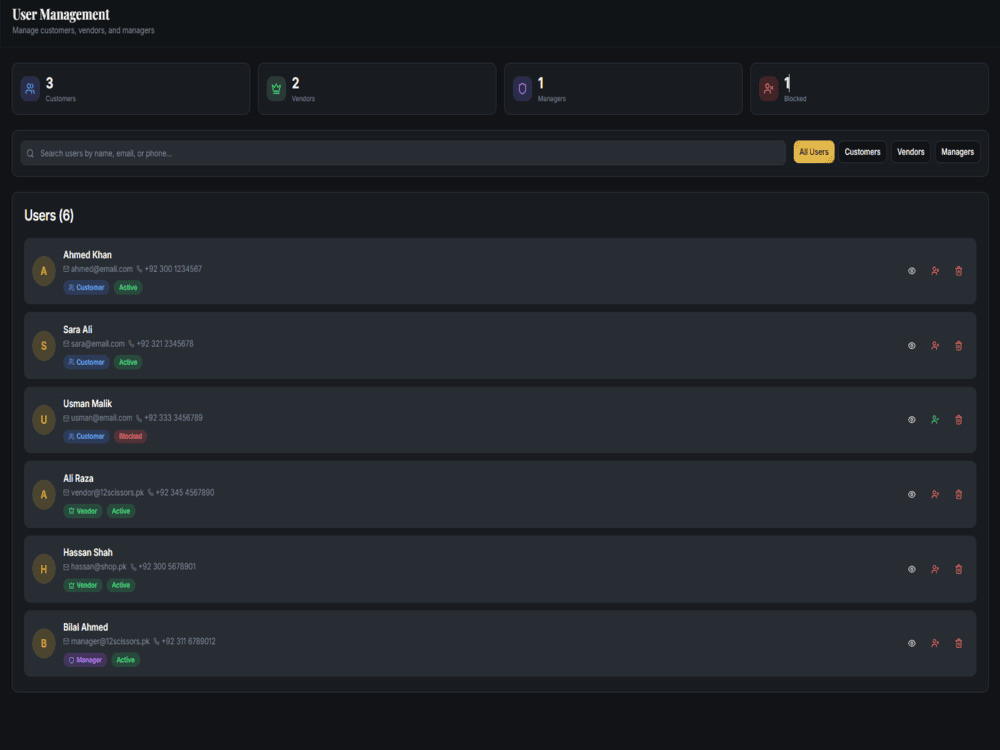View Hassan Shah's details via eye icon
Screen dimensions: 1000x750
pos(911,569)
